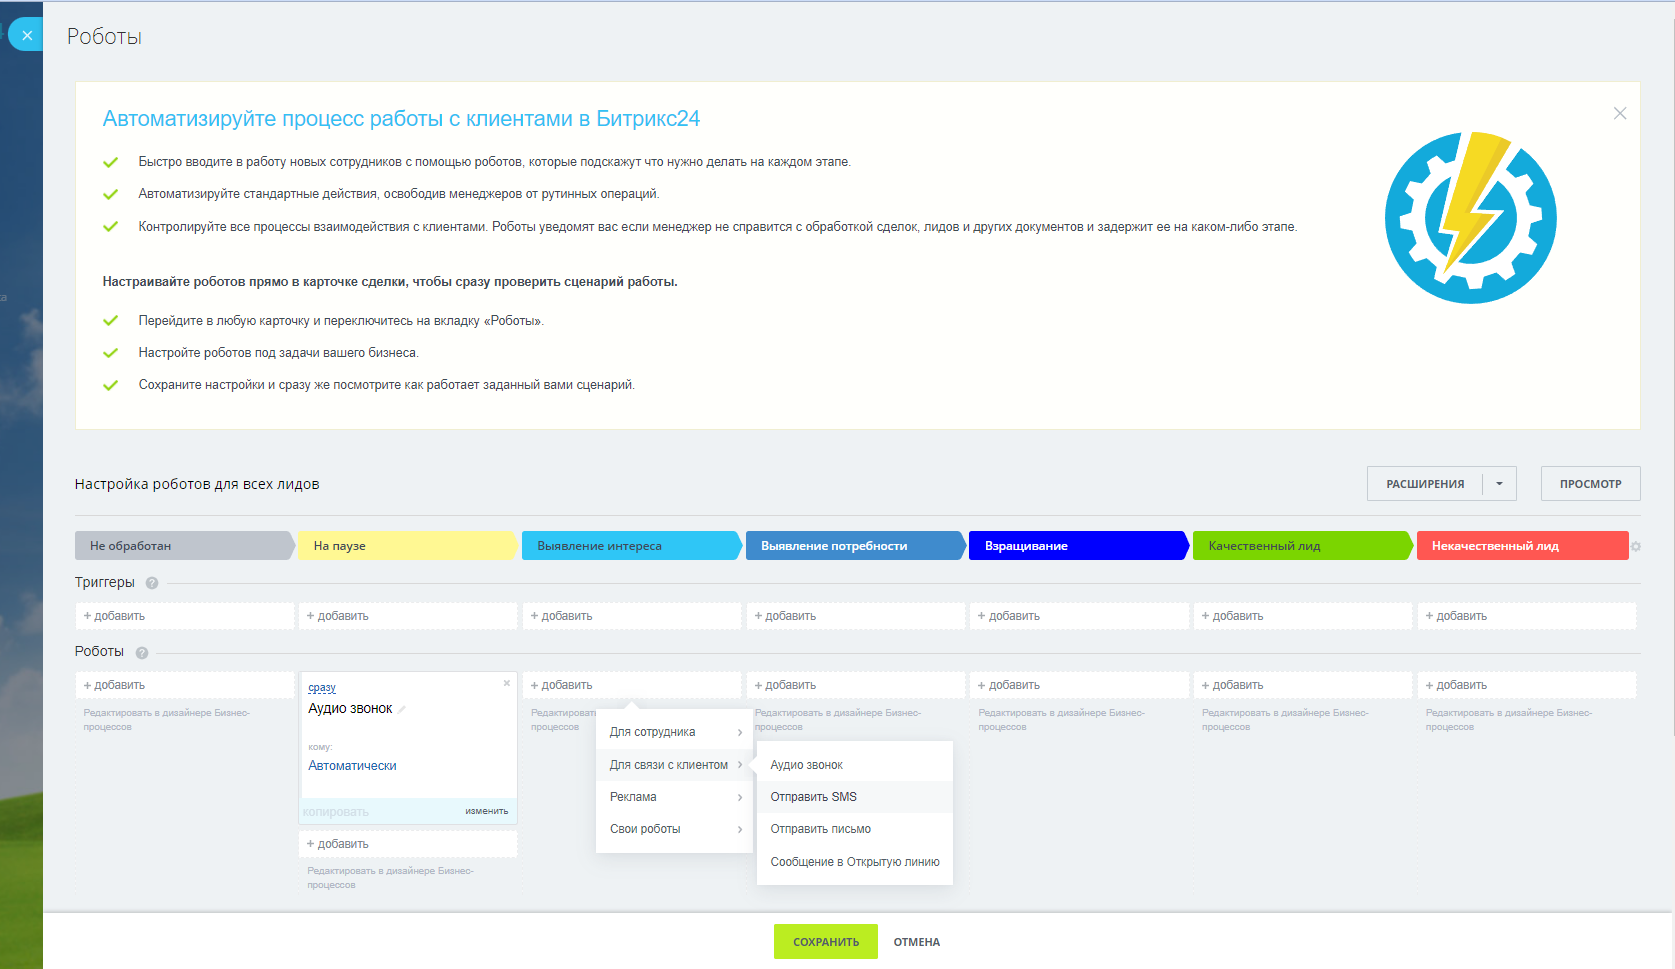Select the red Некачественный лид stage header

tap(1523, 546)
